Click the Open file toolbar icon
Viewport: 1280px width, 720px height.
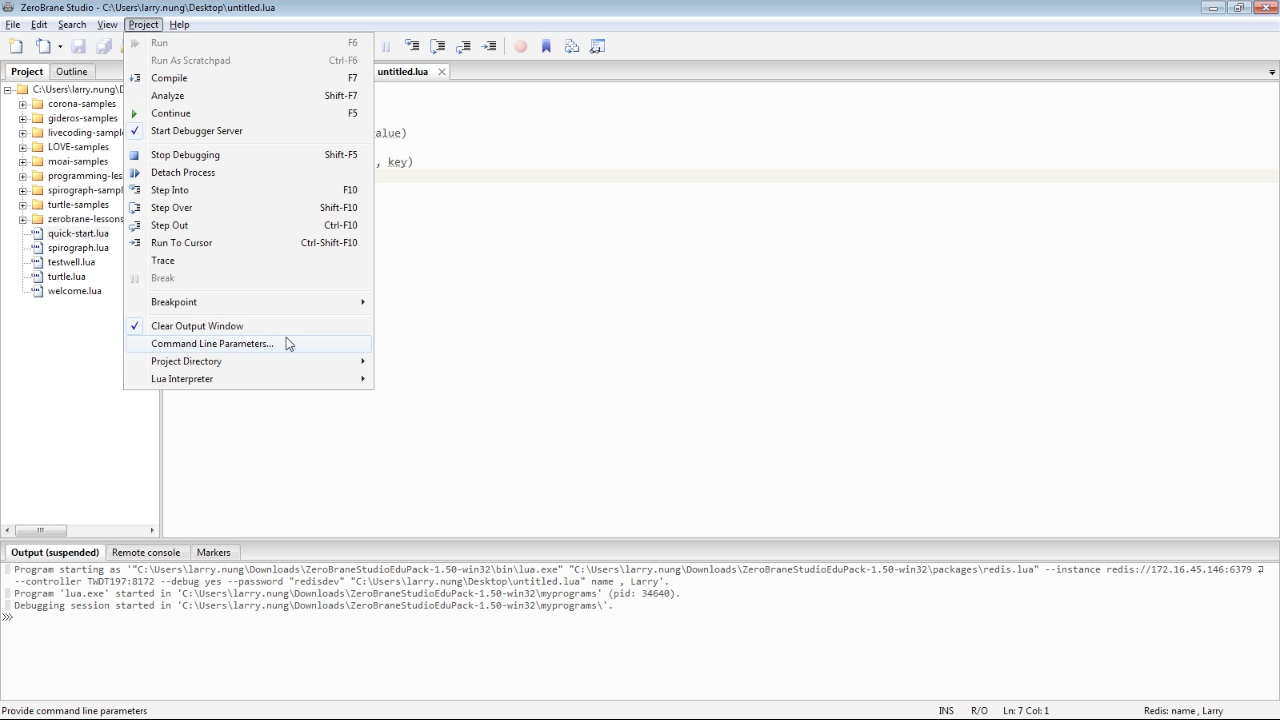pyautogui.click(x=43, y=46)
